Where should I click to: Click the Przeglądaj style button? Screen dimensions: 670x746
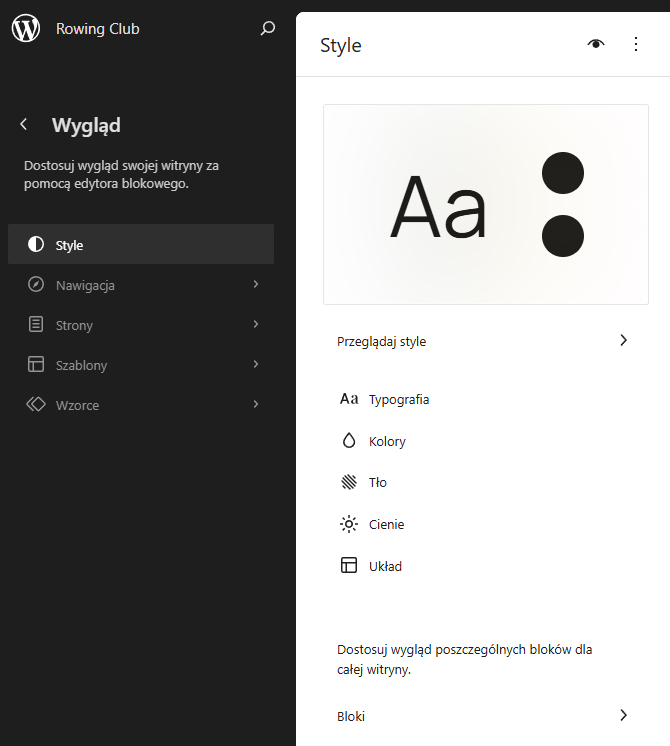point(483,341)
